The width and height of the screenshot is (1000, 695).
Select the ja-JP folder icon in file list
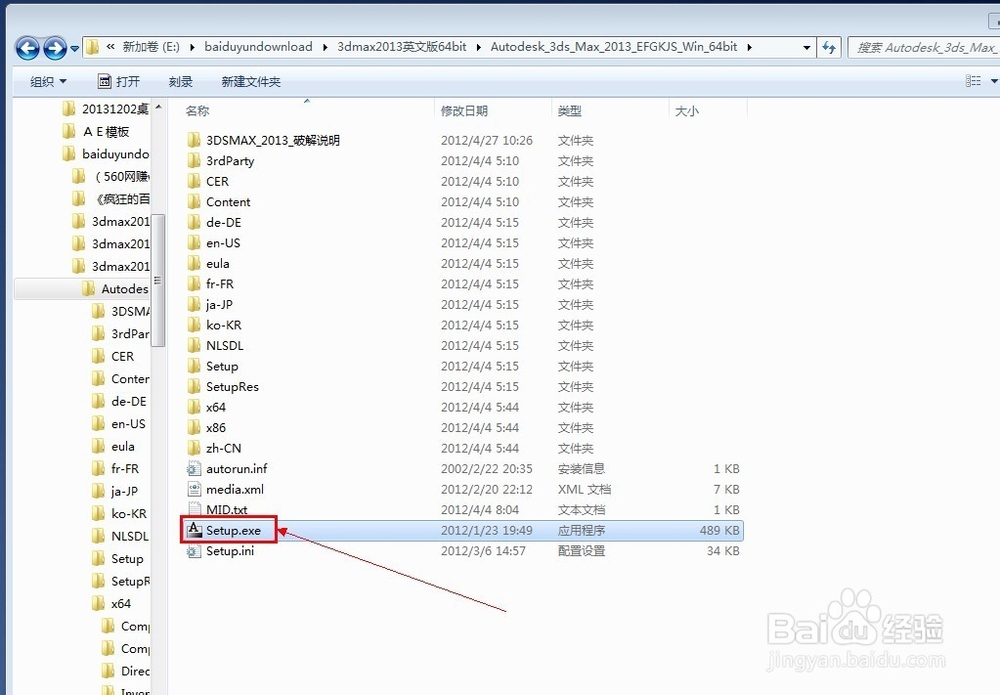click(194, 304)
